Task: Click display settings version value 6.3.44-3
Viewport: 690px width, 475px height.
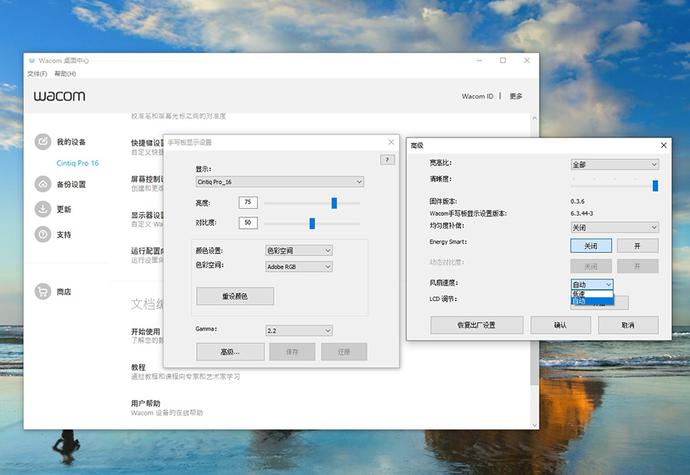Action: [x=582, y=213]
